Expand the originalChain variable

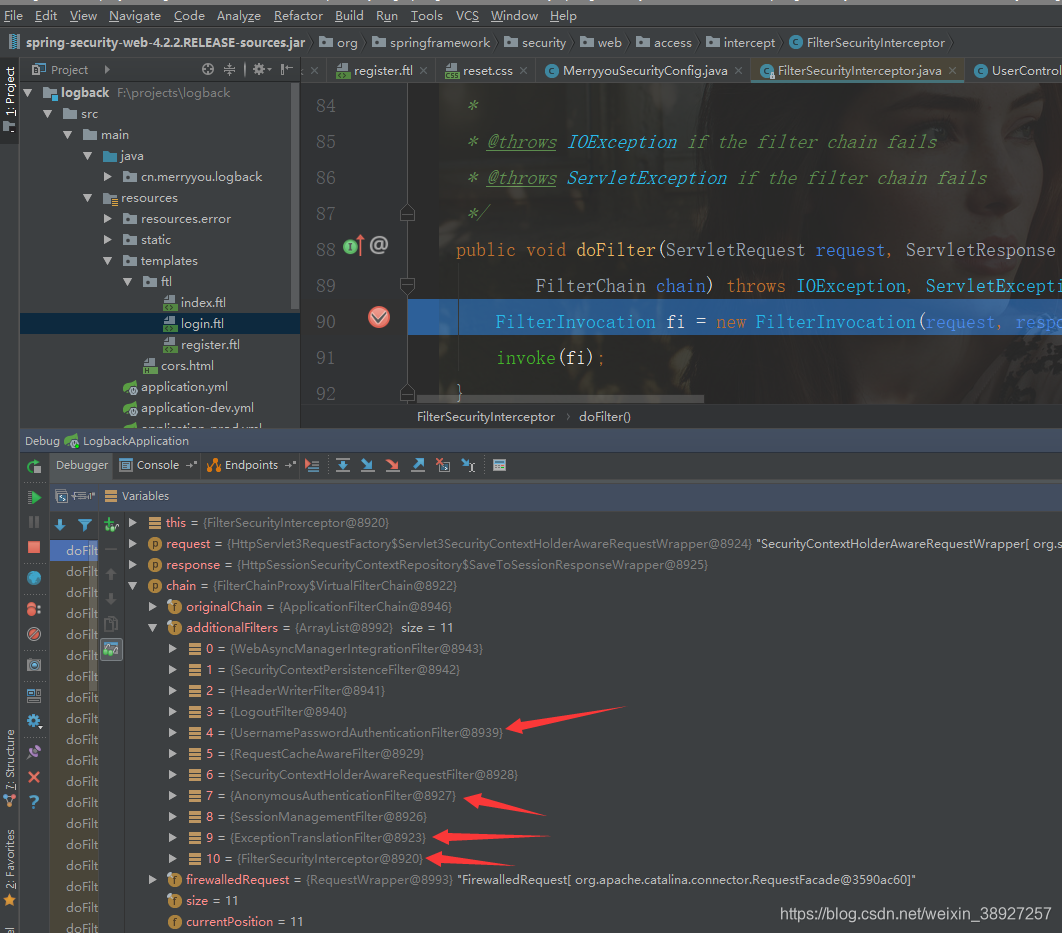[x=153, y=607]
